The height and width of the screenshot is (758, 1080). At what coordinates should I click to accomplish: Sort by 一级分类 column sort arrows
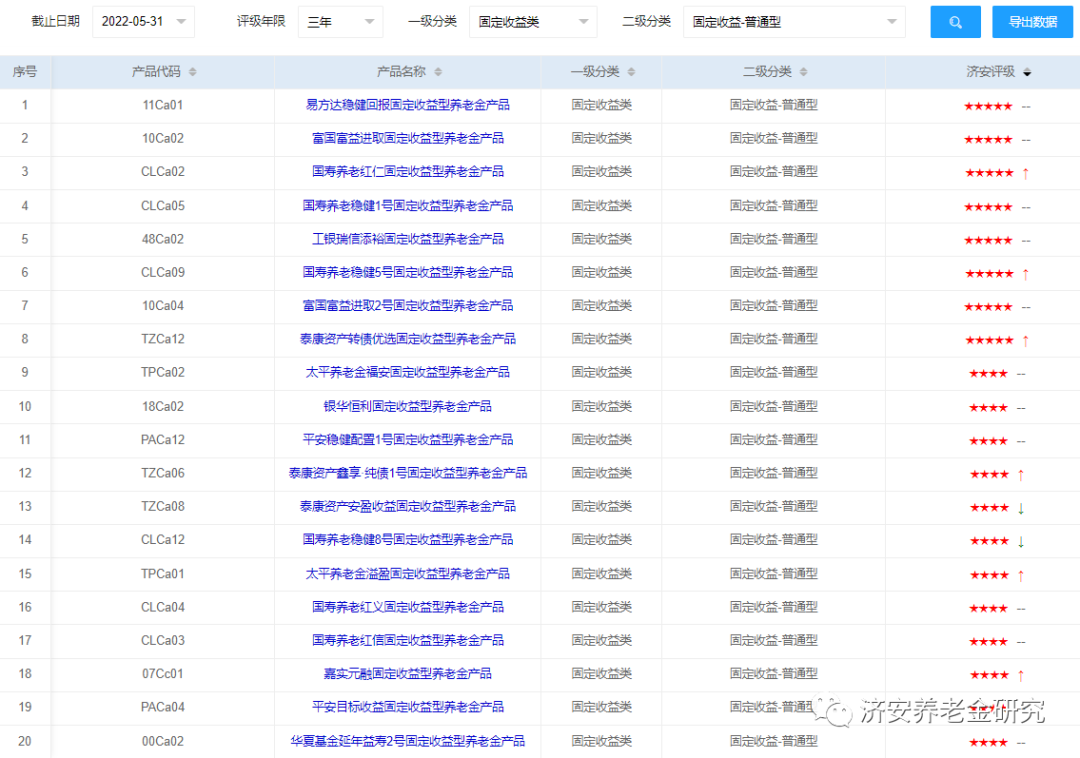pyautogui.click(x=632, y=72)
